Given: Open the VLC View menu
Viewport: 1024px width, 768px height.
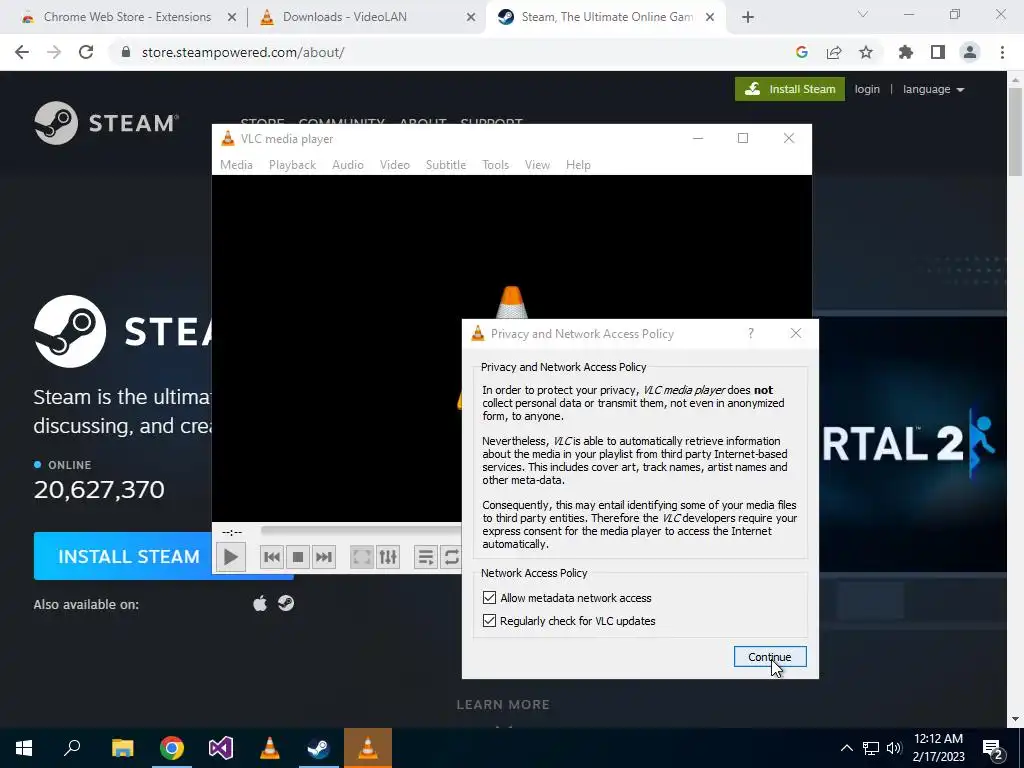Looking at the screenshot, I should coord(537,165).
